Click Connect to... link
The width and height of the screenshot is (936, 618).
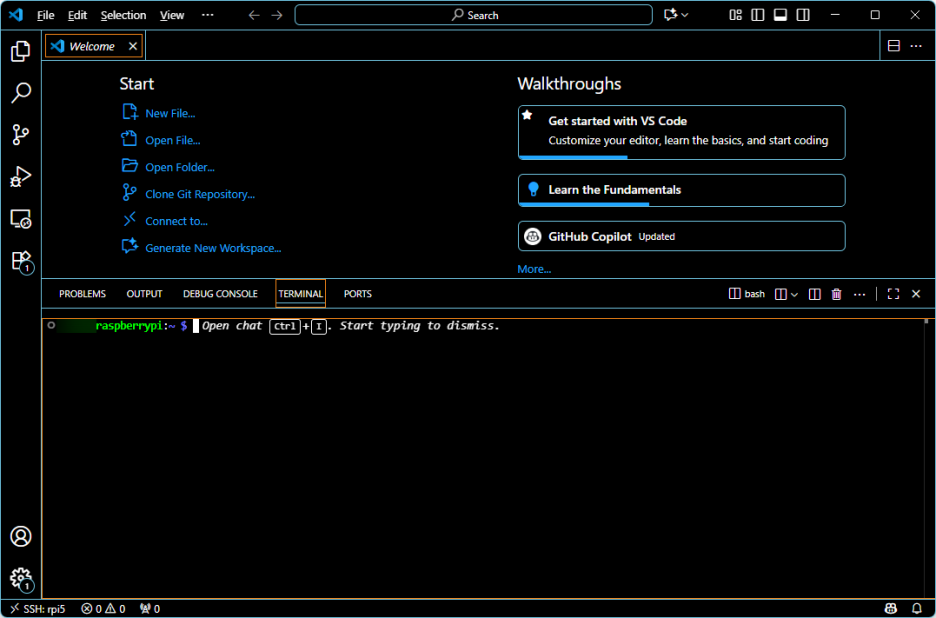[176, 221]
